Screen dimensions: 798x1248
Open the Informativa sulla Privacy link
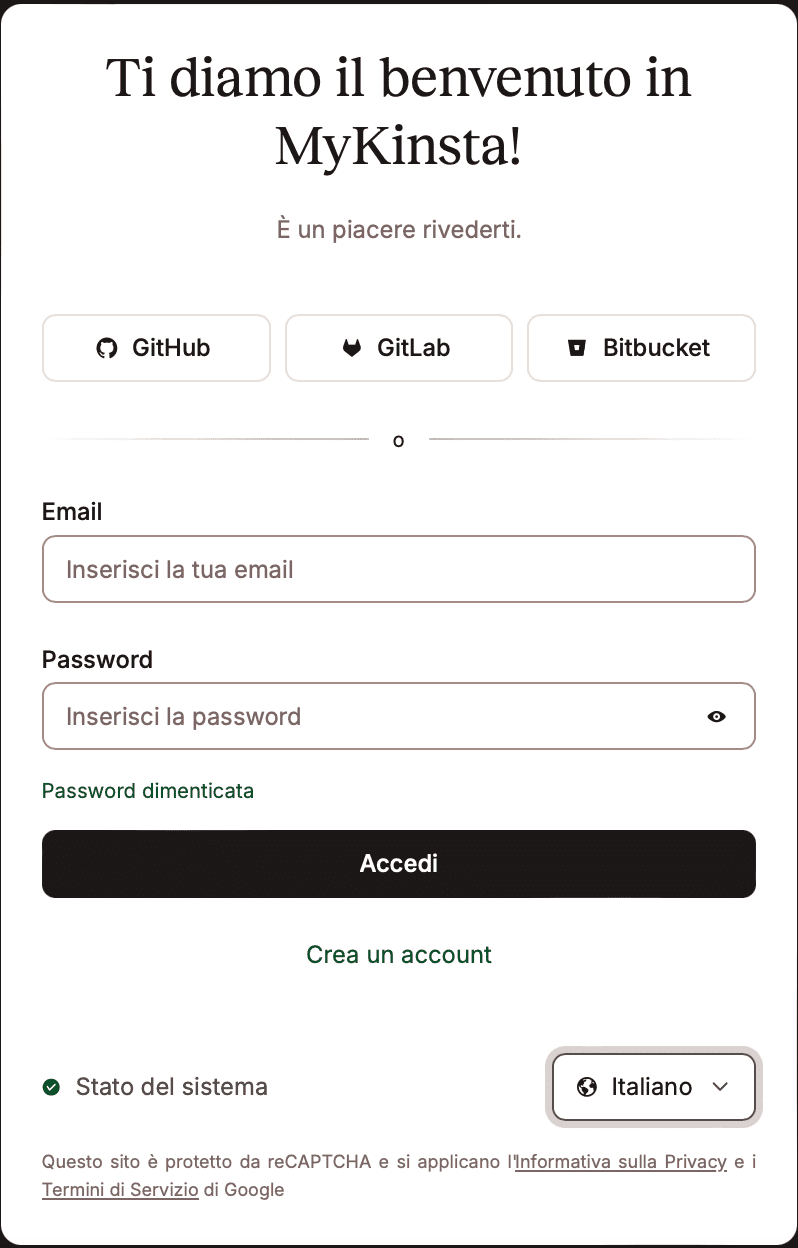coord(620,1162)
